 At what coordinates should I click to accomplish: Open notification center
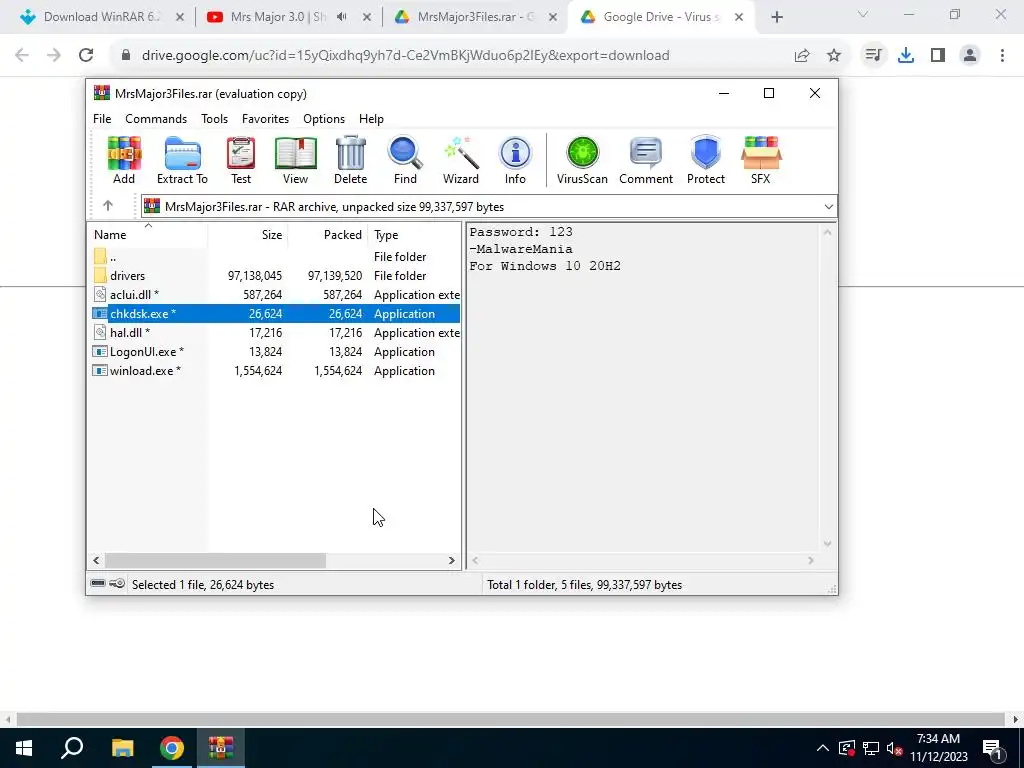point(992,749)
